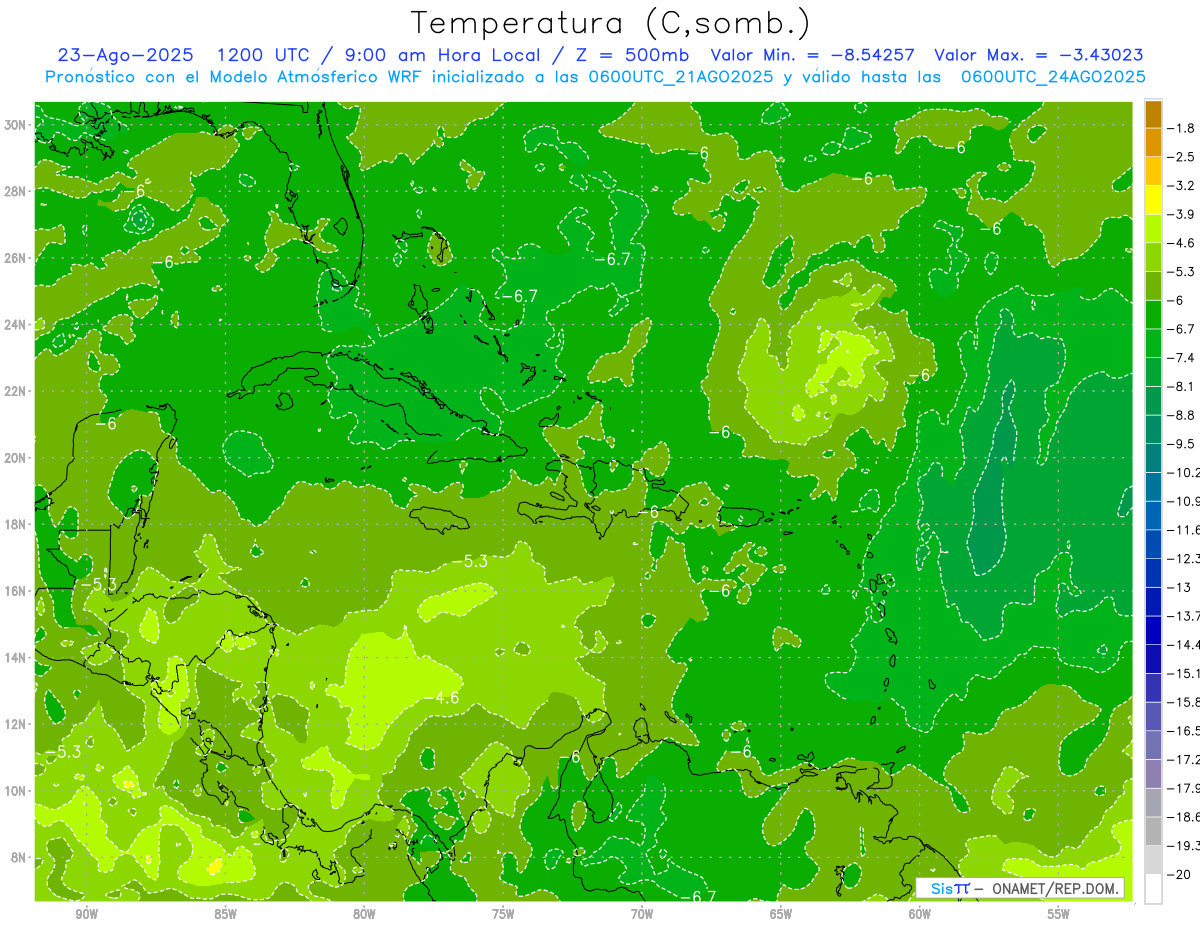Click the "-18.6" legend label
This screenshot has height=927, width=1200.
(x=1184, y=816)
